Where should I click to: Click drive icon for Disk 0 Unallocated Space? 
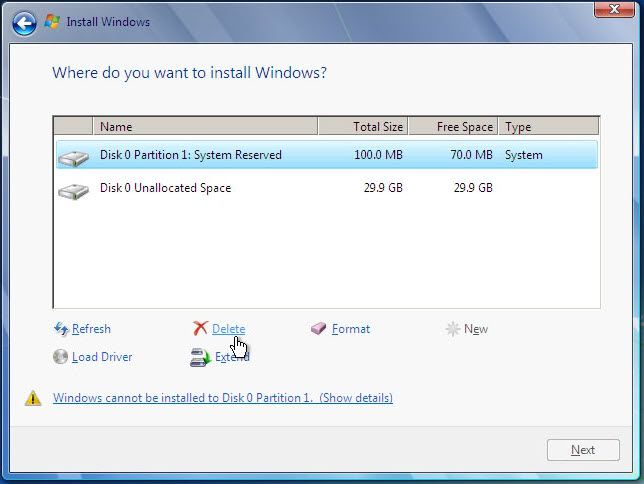tap(74, 191)
